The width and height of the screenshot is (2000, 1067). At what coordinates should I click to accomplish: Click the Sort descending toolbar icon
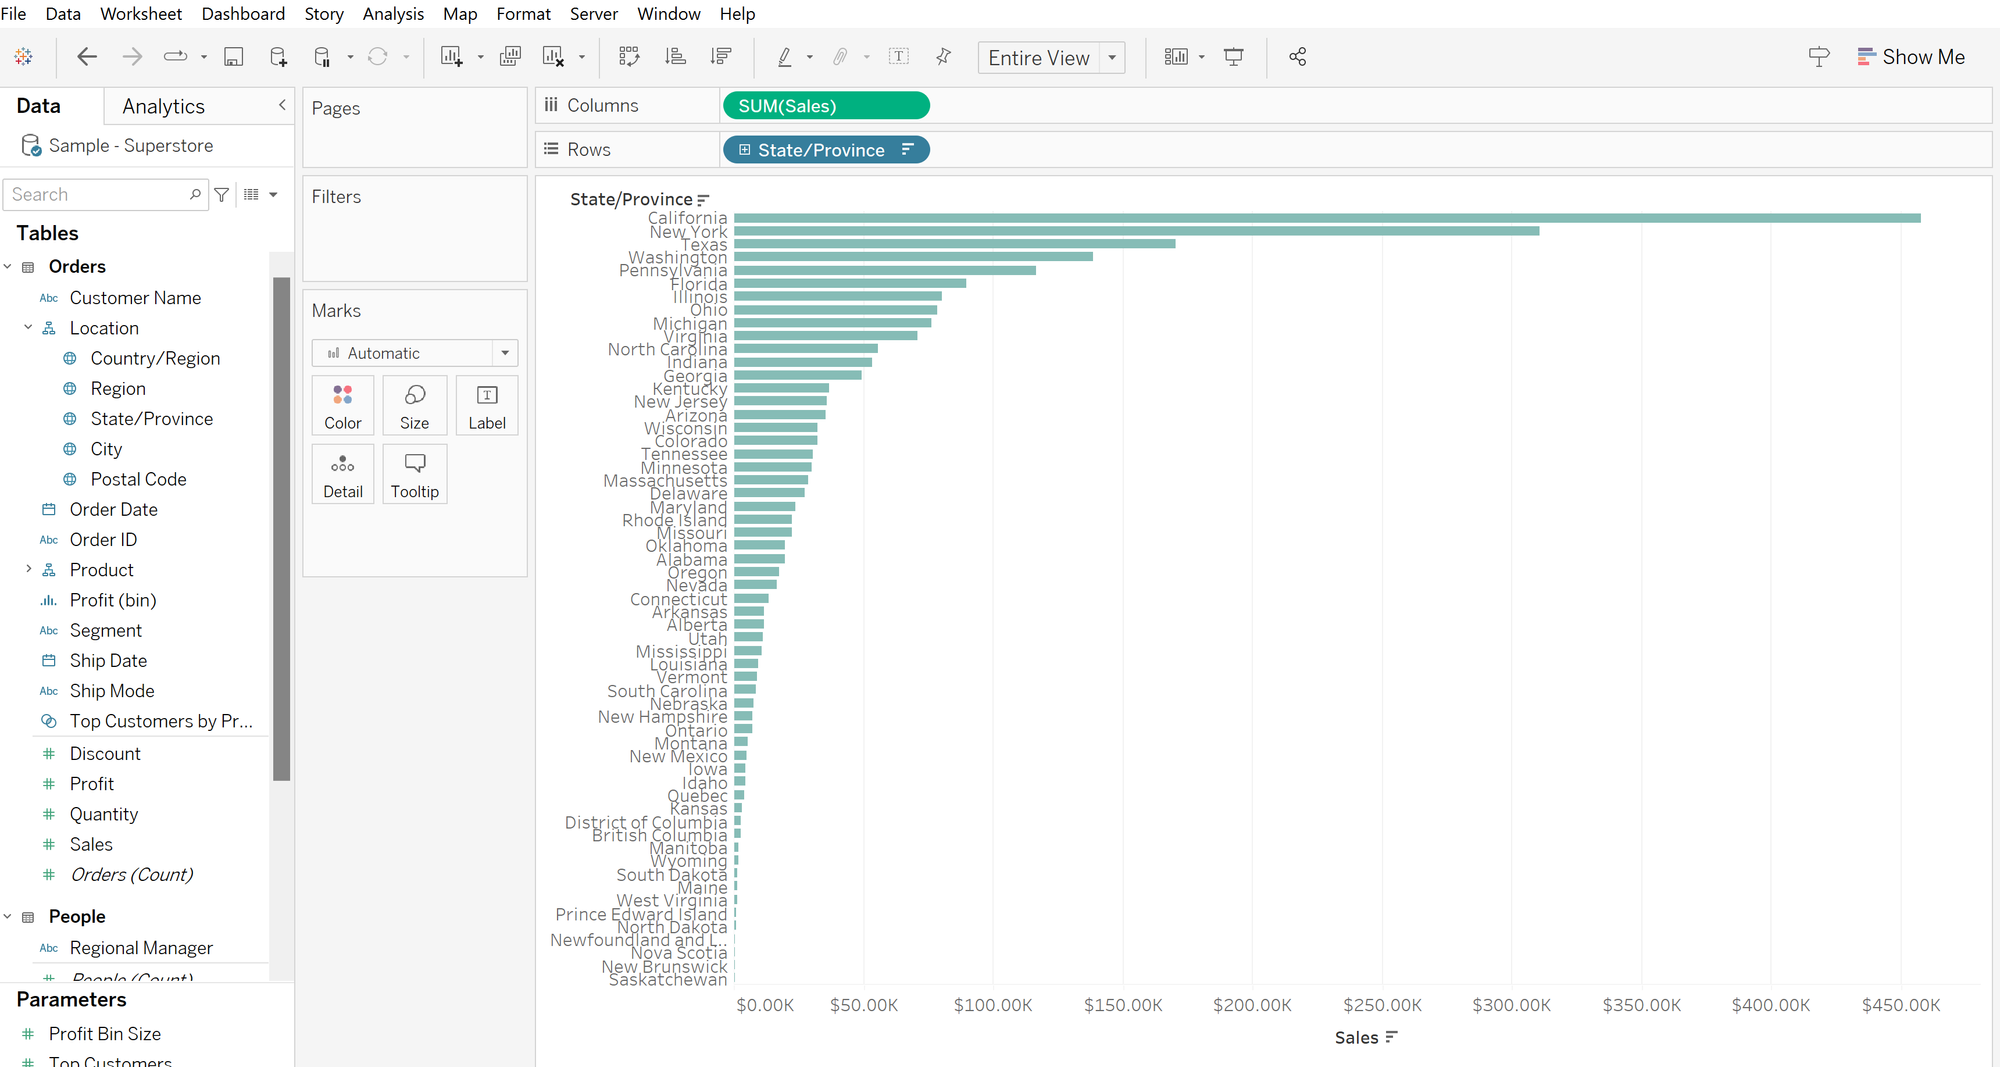(721, 57)
